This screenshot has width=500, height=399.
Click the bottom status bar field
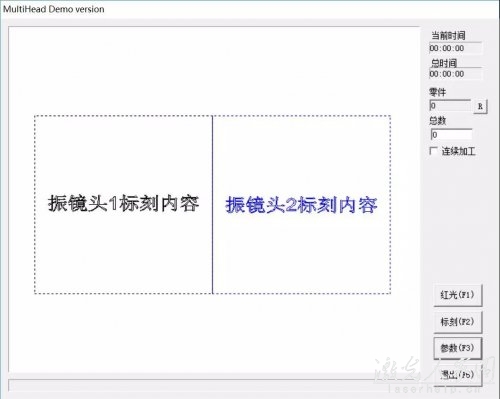213,385
